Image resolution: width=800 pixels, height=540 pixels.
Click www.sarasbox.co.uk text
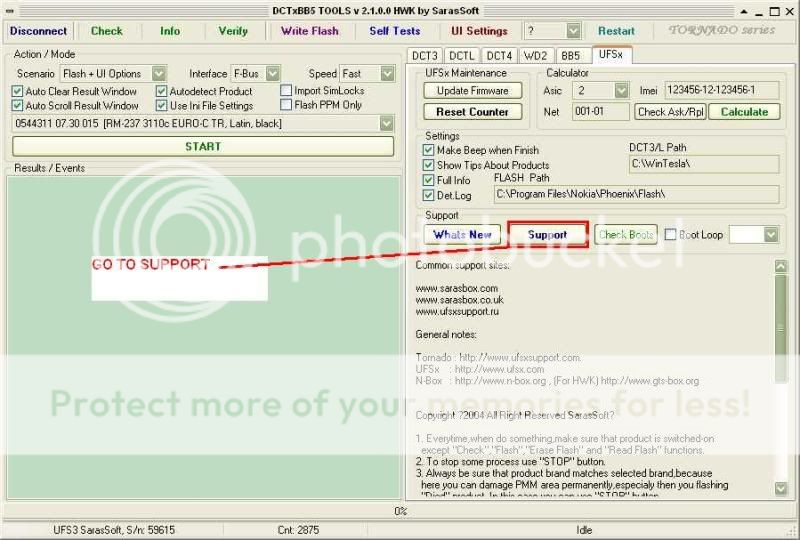[460, 300]
